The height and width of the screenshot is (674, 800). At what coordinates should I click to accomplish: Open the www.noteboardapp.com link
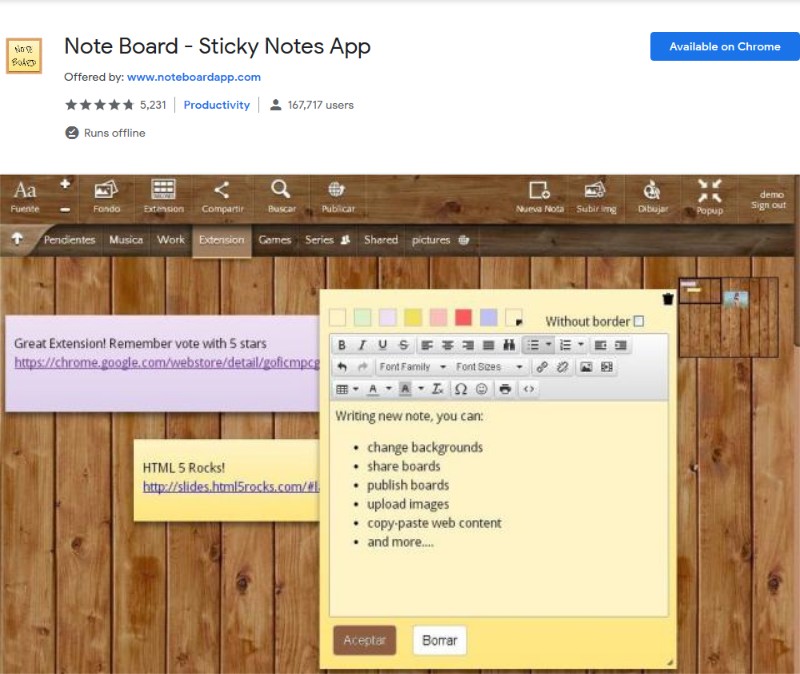coord(194,77)
